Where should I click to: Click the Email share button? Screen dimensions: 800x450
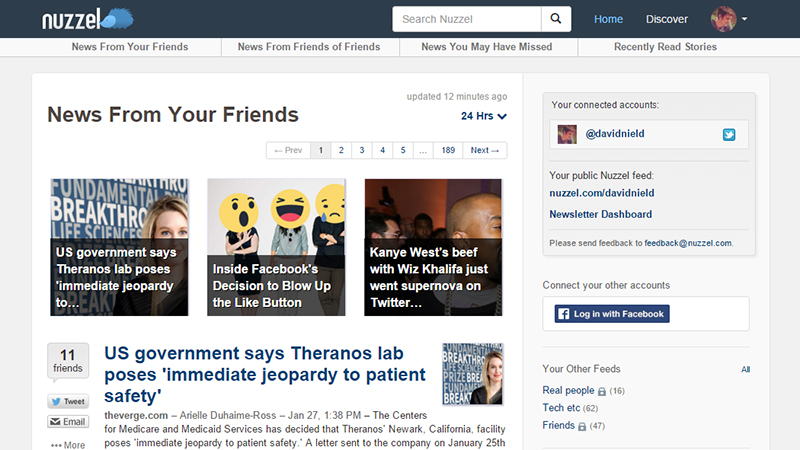point(68,421)
